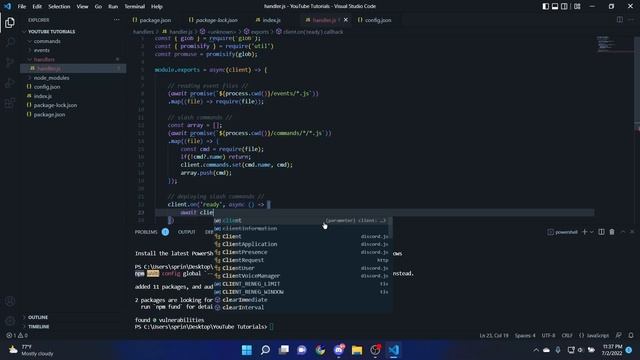Open the Help menu

point(157,7)
